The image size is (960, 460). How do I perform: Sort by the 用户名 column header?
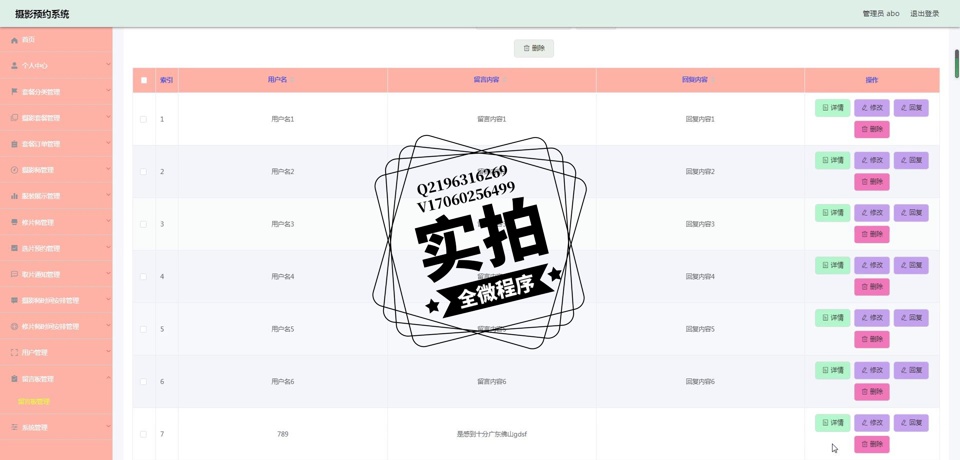pos(277,80)
